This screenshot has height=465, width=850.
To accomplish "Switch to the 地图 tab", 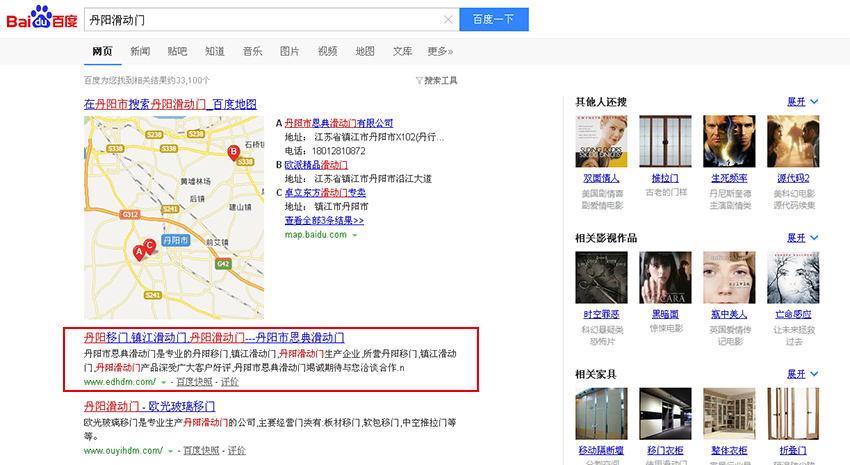I will [365, 51].
